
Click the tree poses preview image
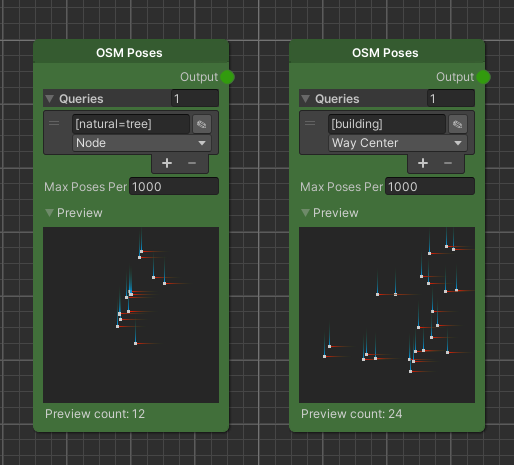point(131,315)
